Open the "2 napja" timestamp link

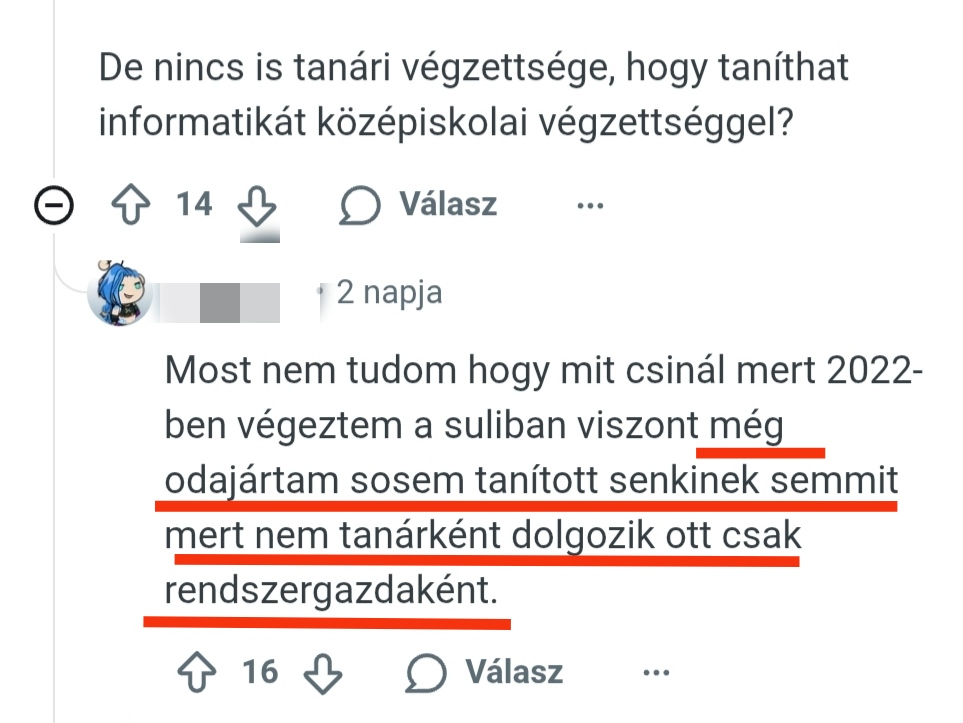click(389, 293)
